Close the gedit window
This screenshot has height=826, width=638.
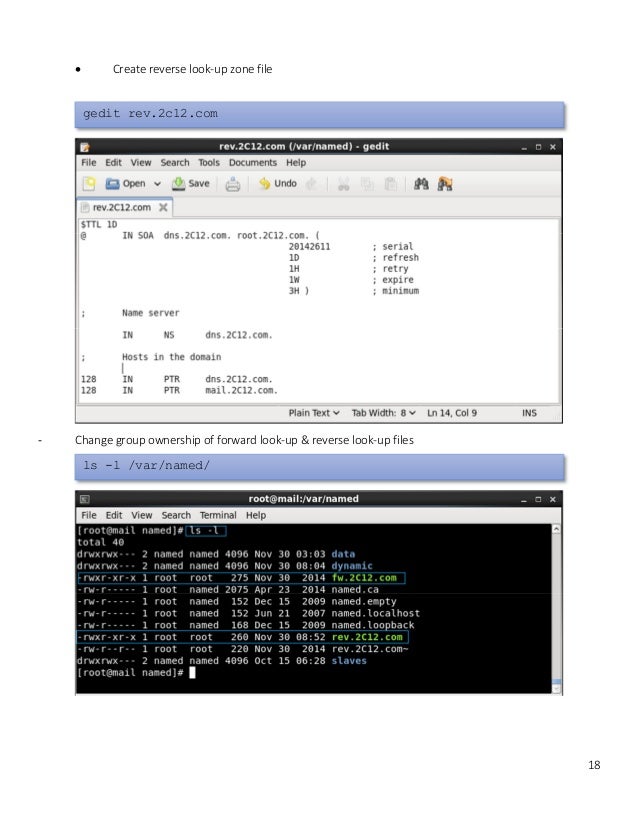553,148
